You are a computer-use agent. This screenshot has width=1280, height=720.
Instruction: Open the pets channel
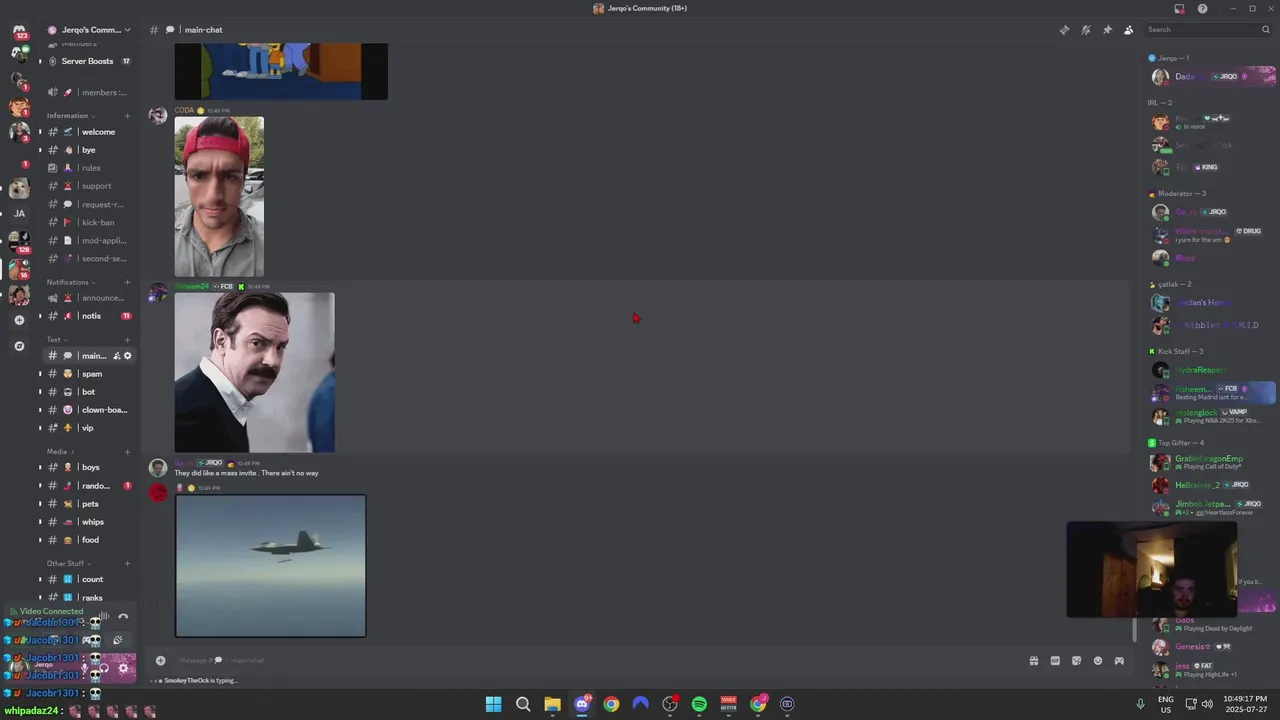point(88,504)
